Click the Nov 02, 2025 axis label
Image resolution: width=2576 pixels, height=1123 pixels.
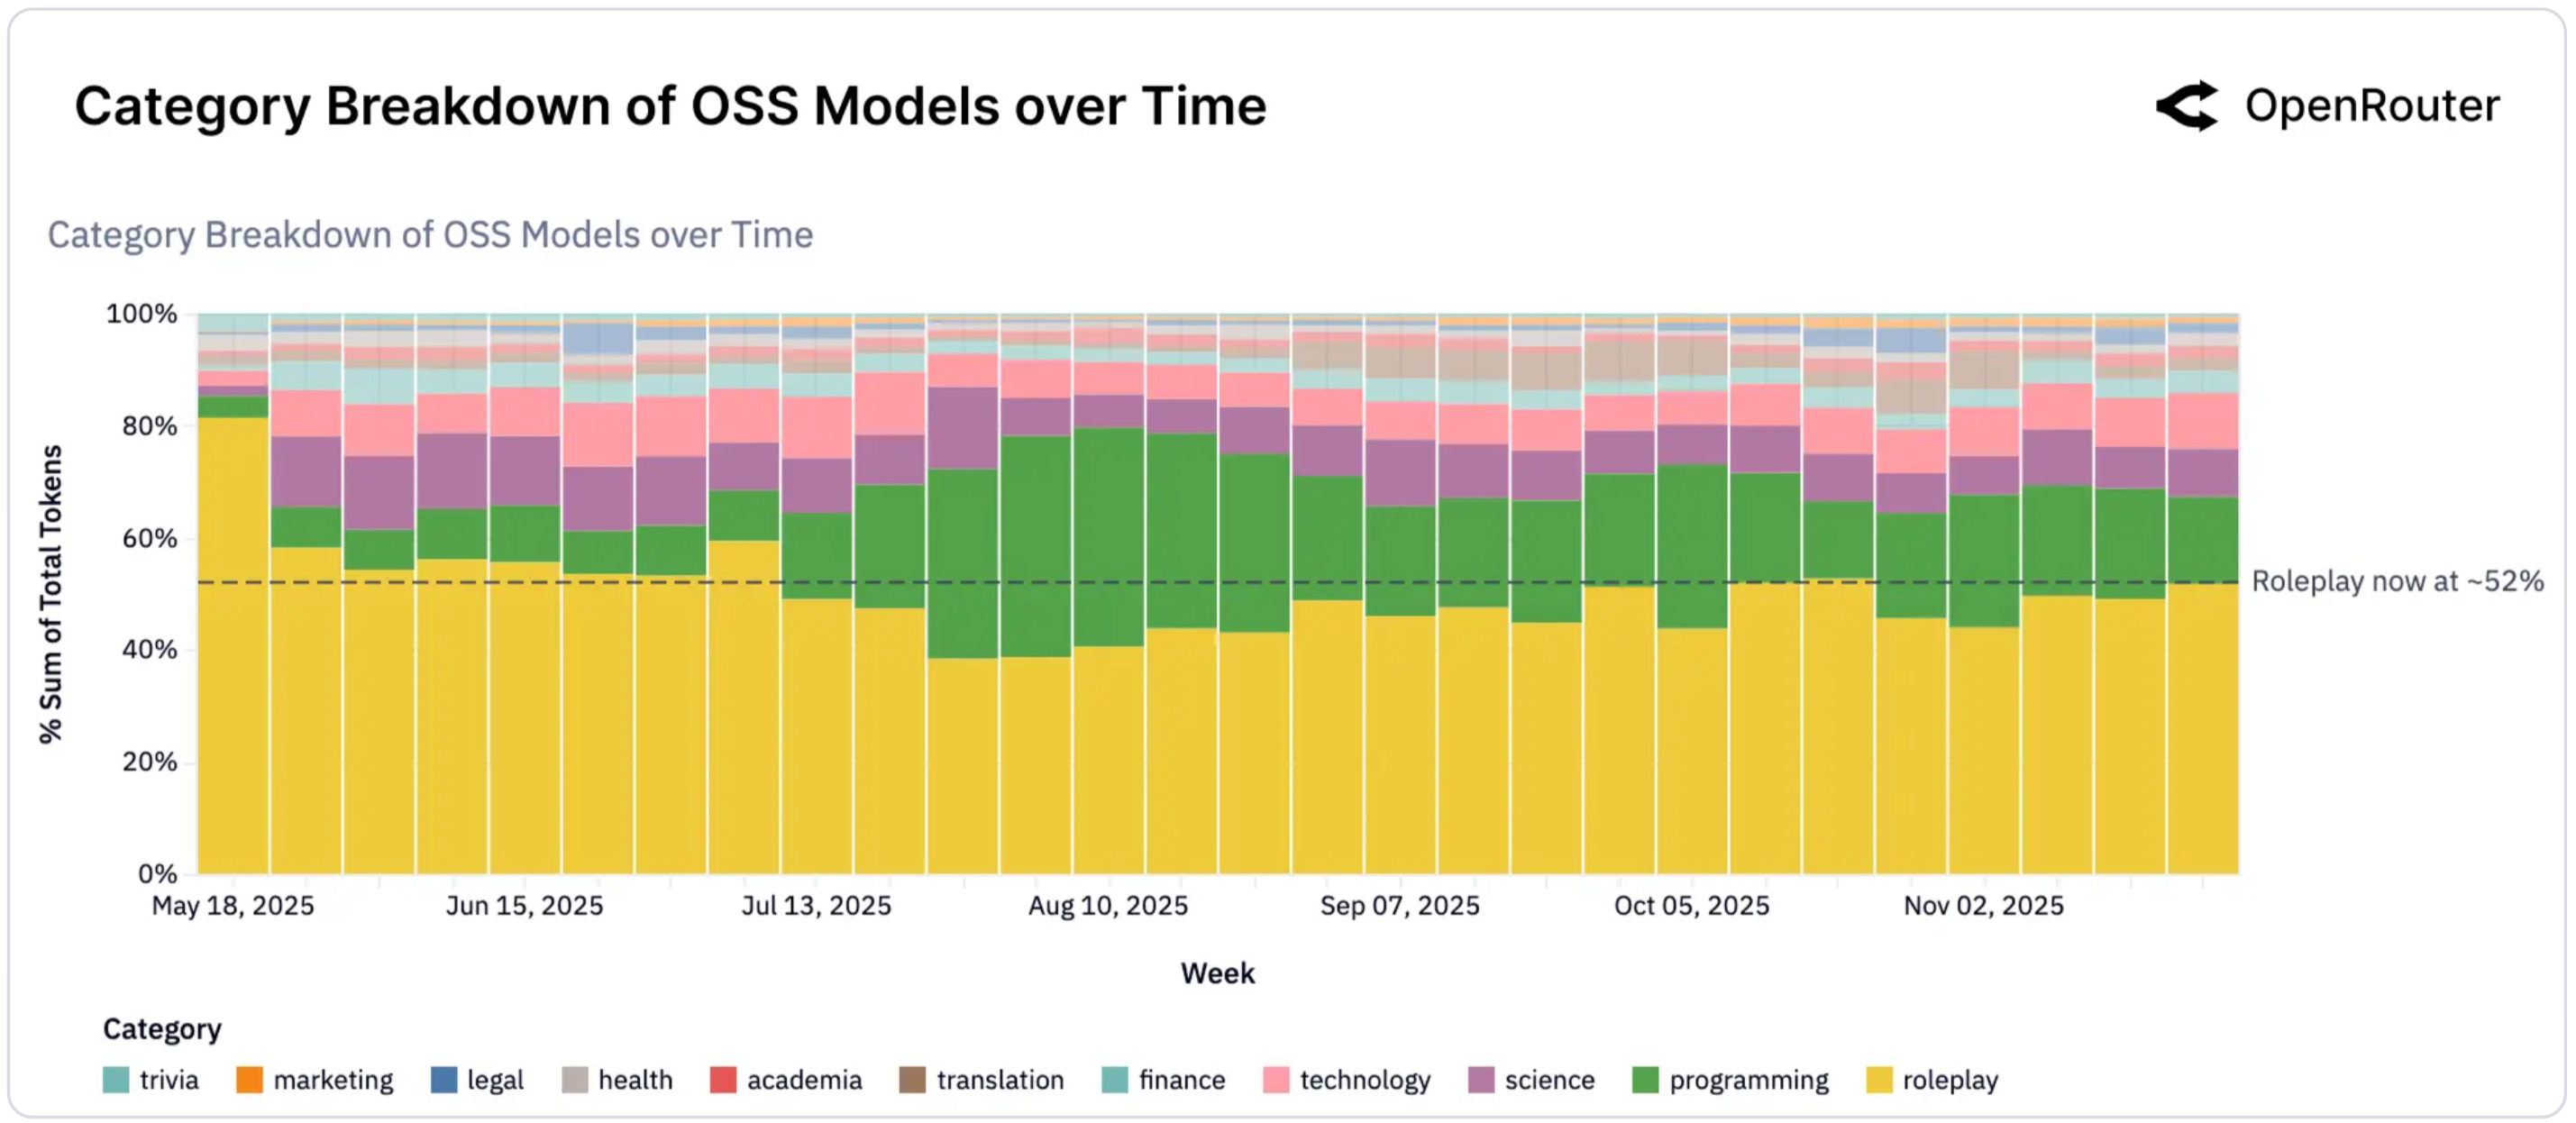coord(1983,906)
